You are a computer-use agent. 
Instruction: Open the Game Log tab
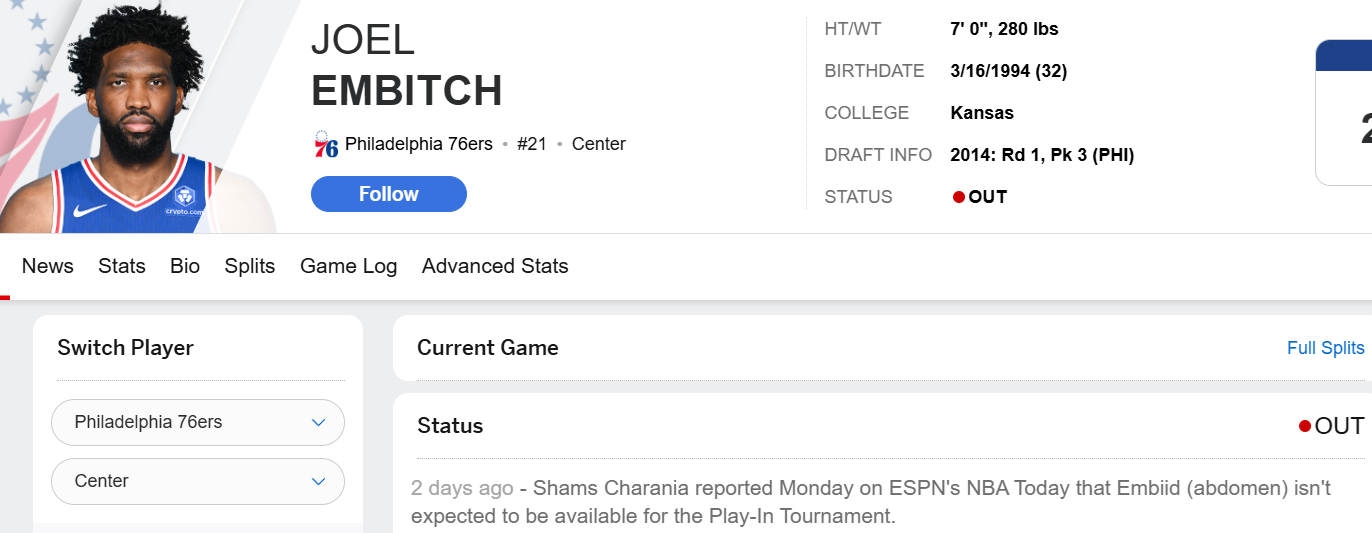click(x=349, y=266)
